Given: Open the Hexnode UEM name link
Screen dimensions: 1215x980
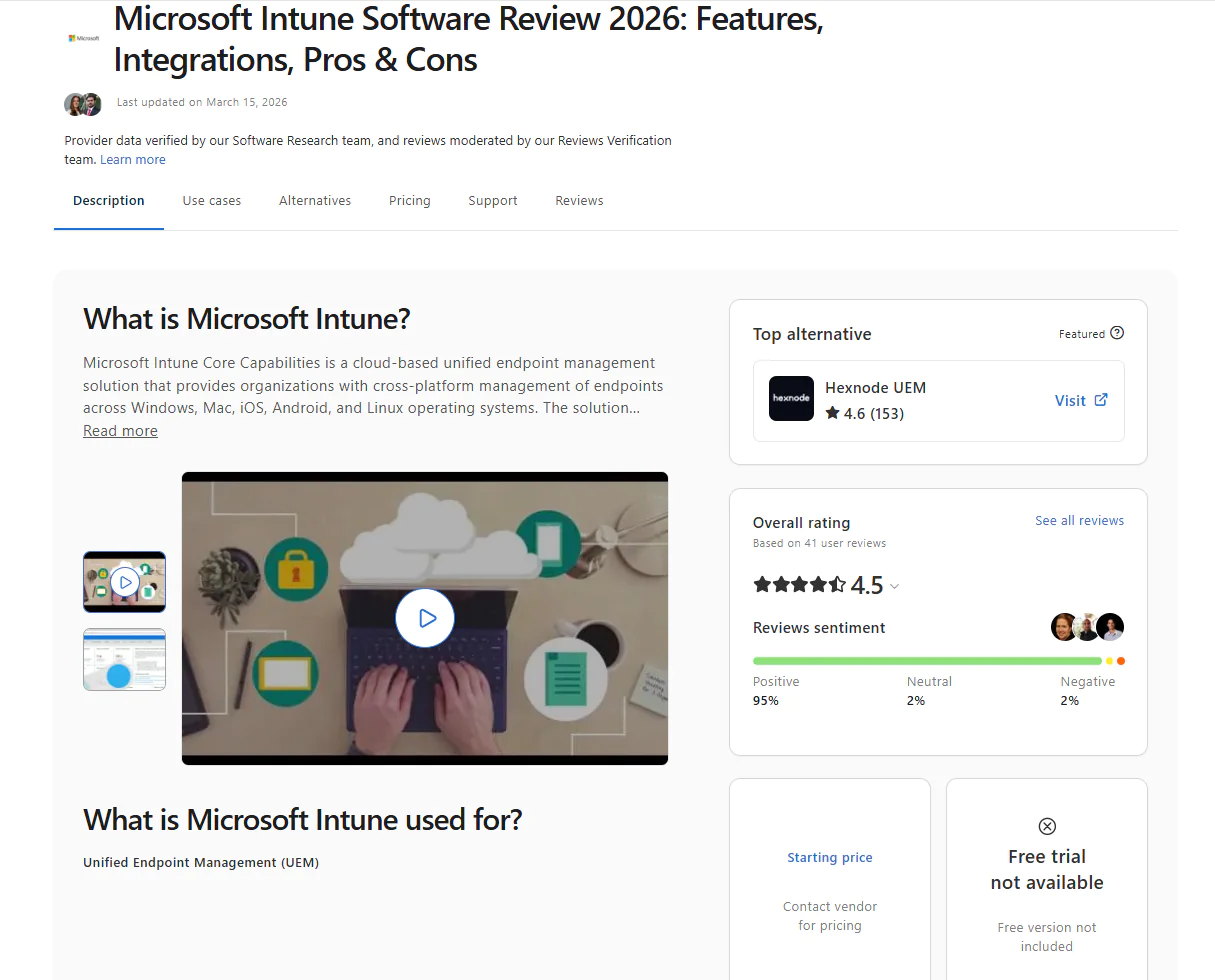Looking at the screenshot, I should pyautogui.click(x=876, y=388).
